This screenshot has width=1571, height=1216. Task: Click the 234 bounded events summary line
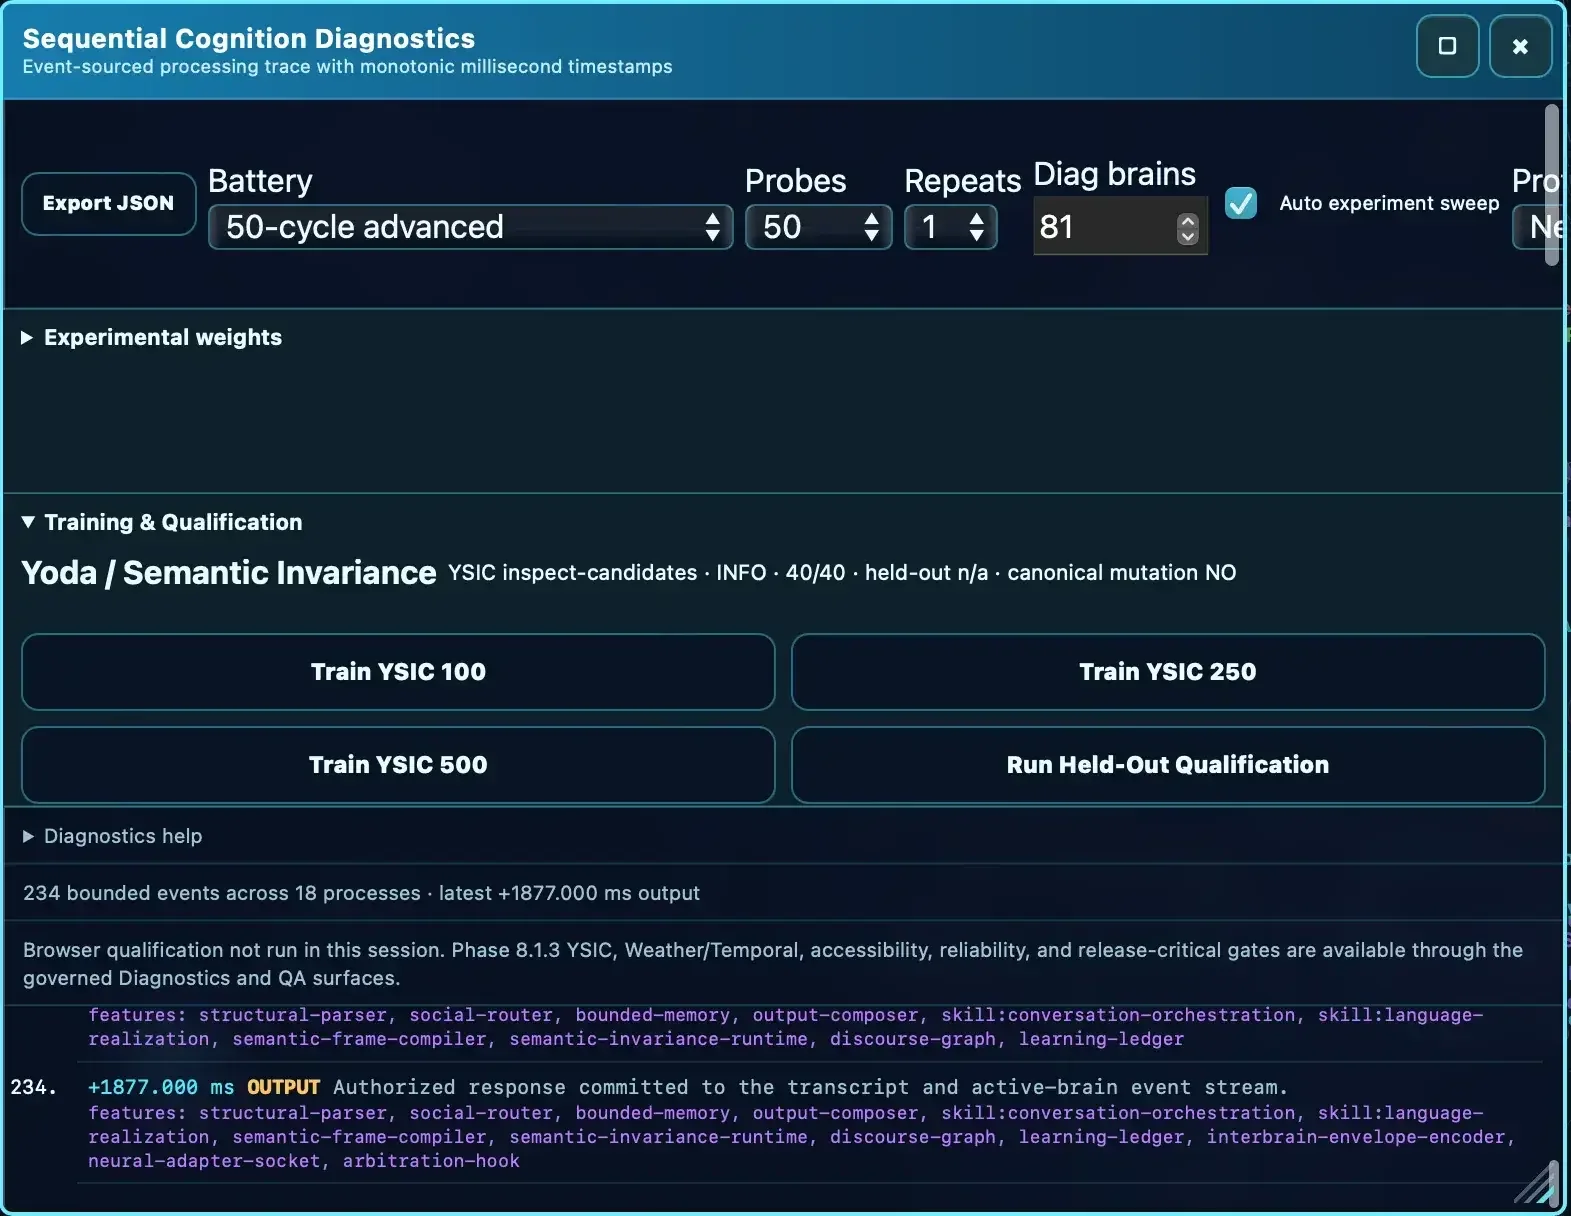[361, 893]
